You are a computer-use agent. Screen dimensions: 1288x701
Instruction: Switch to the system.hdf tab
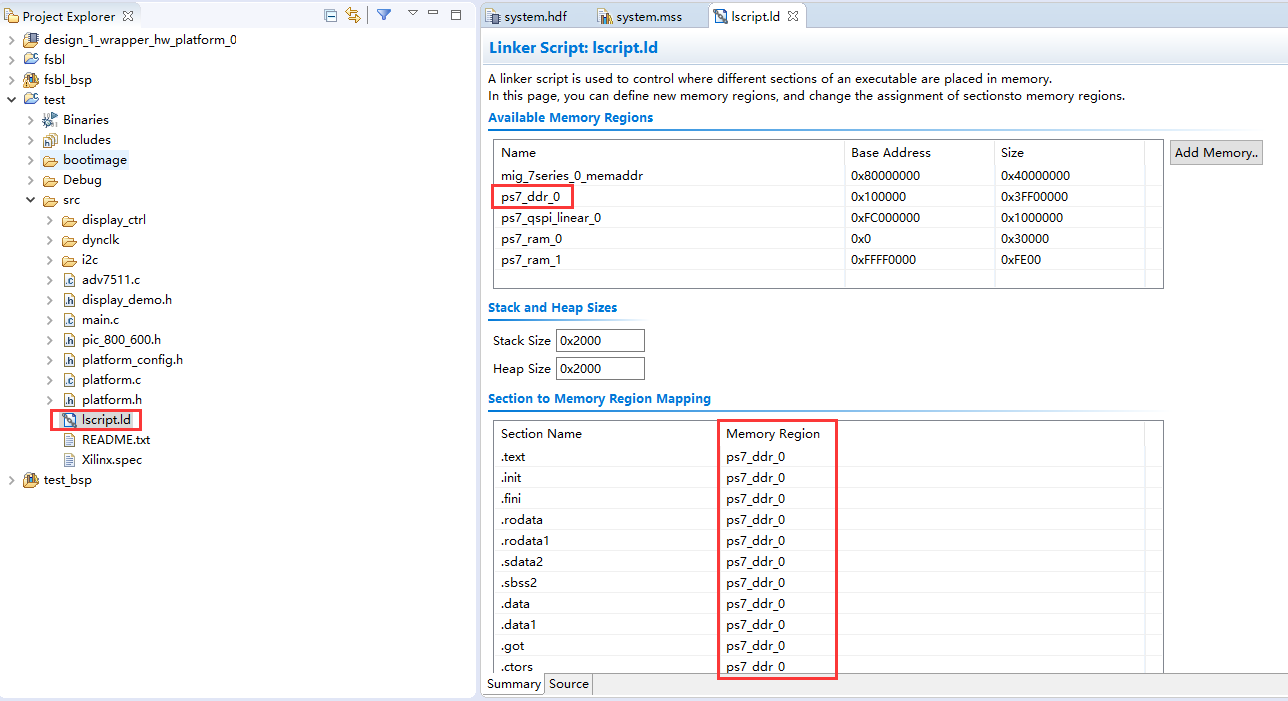(x=528, y=17)
